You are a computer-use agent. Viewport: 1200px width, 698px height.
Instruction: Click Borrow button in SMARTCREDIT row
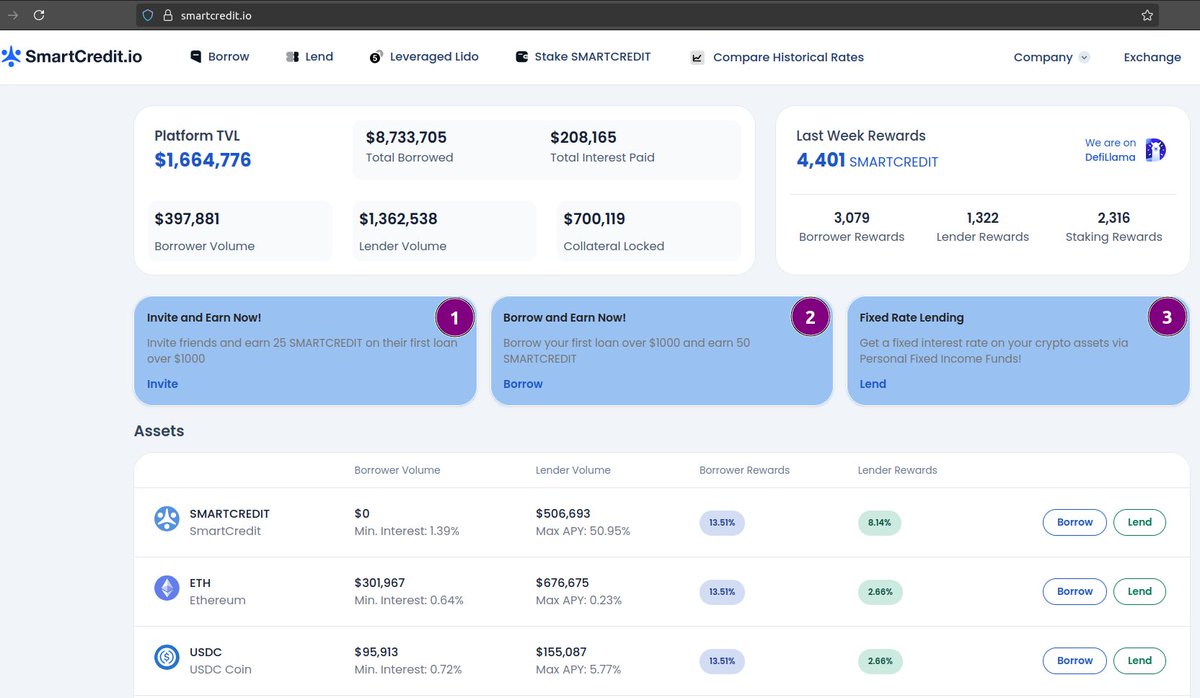[1075, 522]
